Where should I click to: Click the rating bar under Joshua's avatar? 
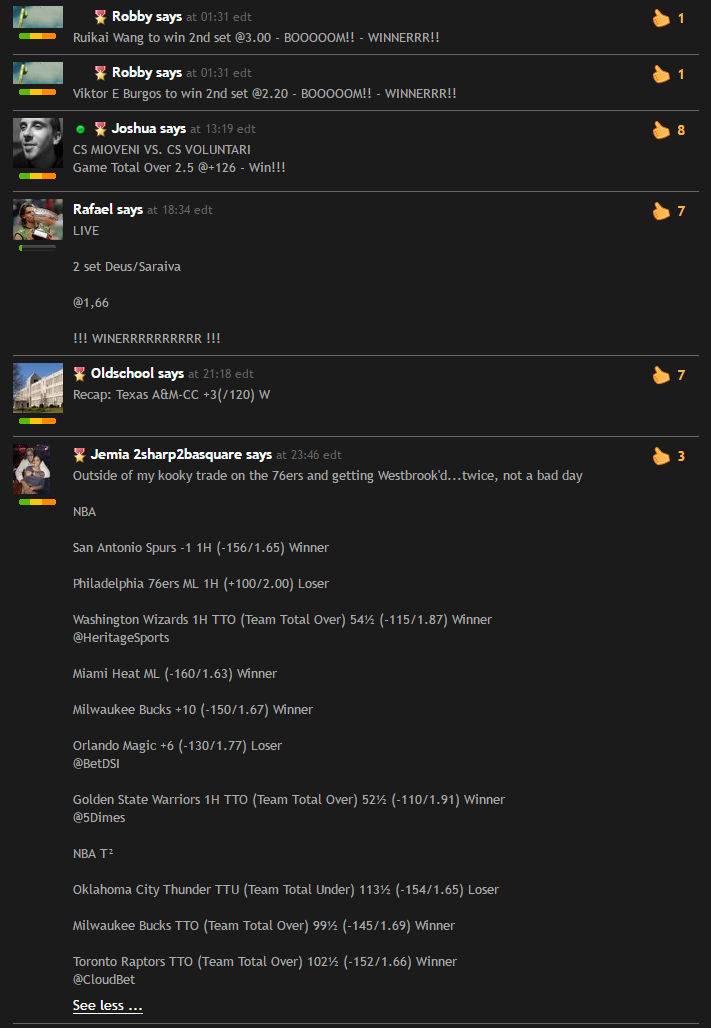coord(37,176)
